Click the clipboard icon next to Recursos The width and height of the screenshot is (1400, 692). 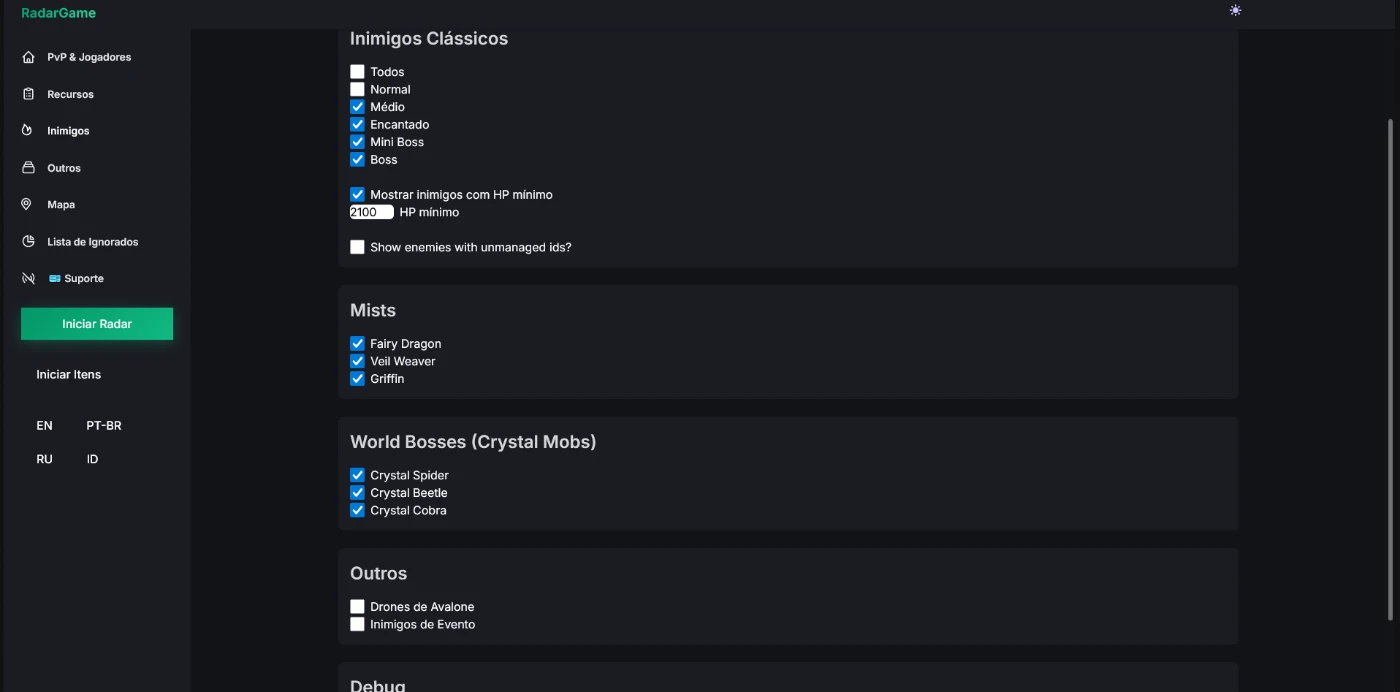pyautogui.click(x=28, y=94)
